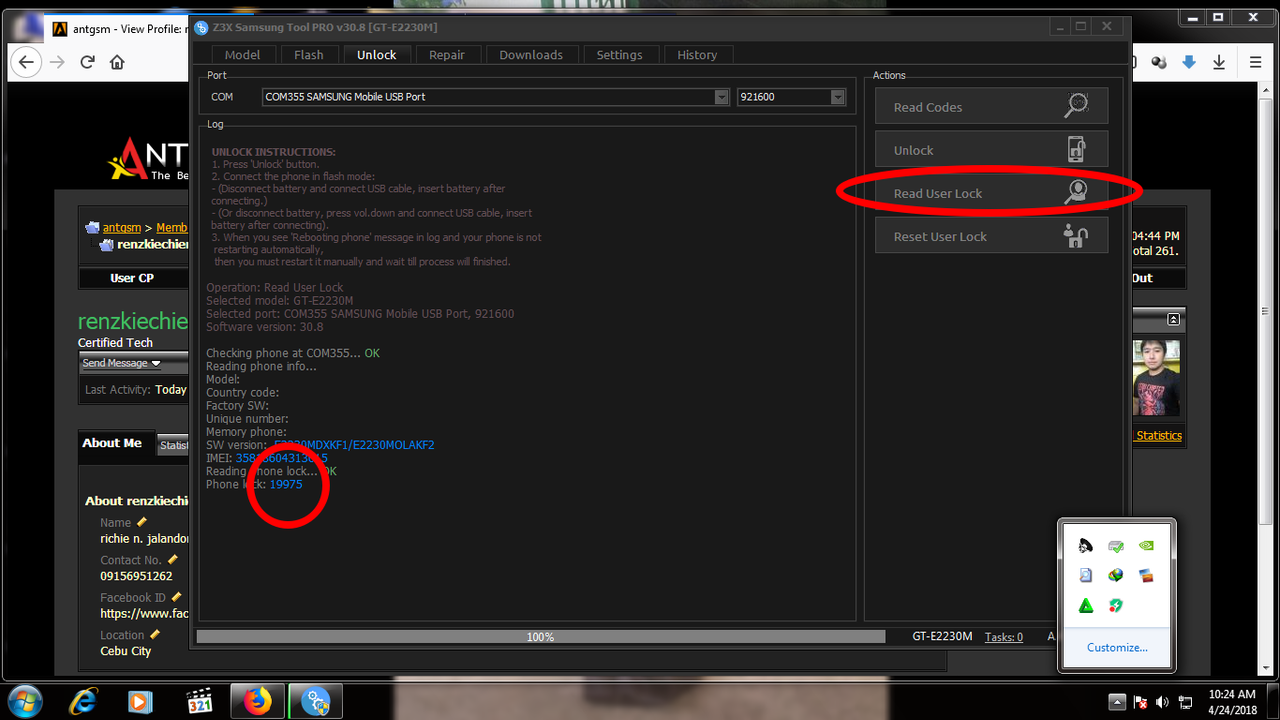Click the Firefox taskbar icon
The width and height of the screenshot is (1280, 720).
(258, 701)
